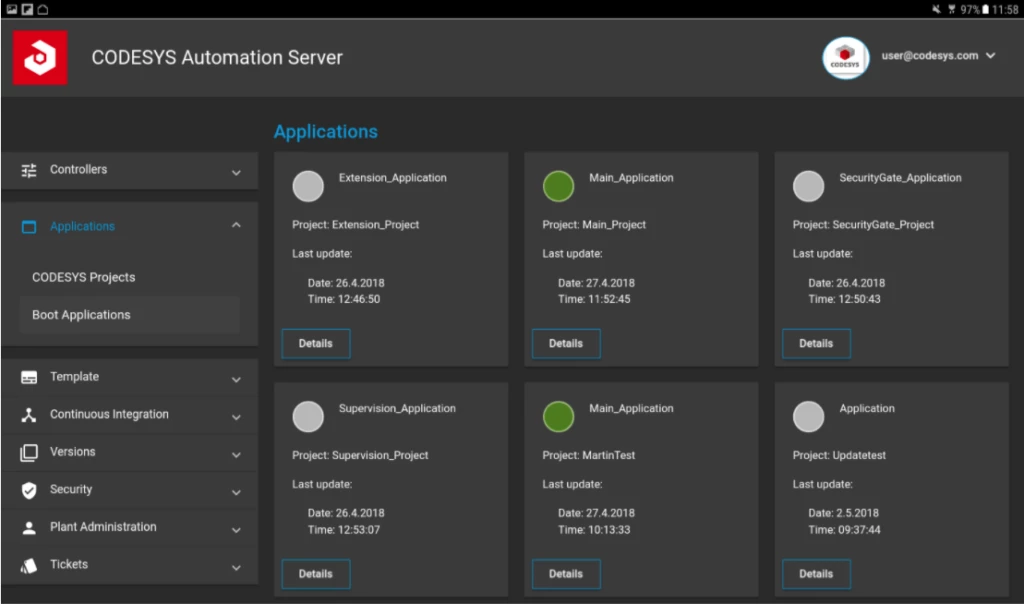Click the CODESYS logo in the header
The width and height of the screenshot is (1024, 604).
click(39, 57)
